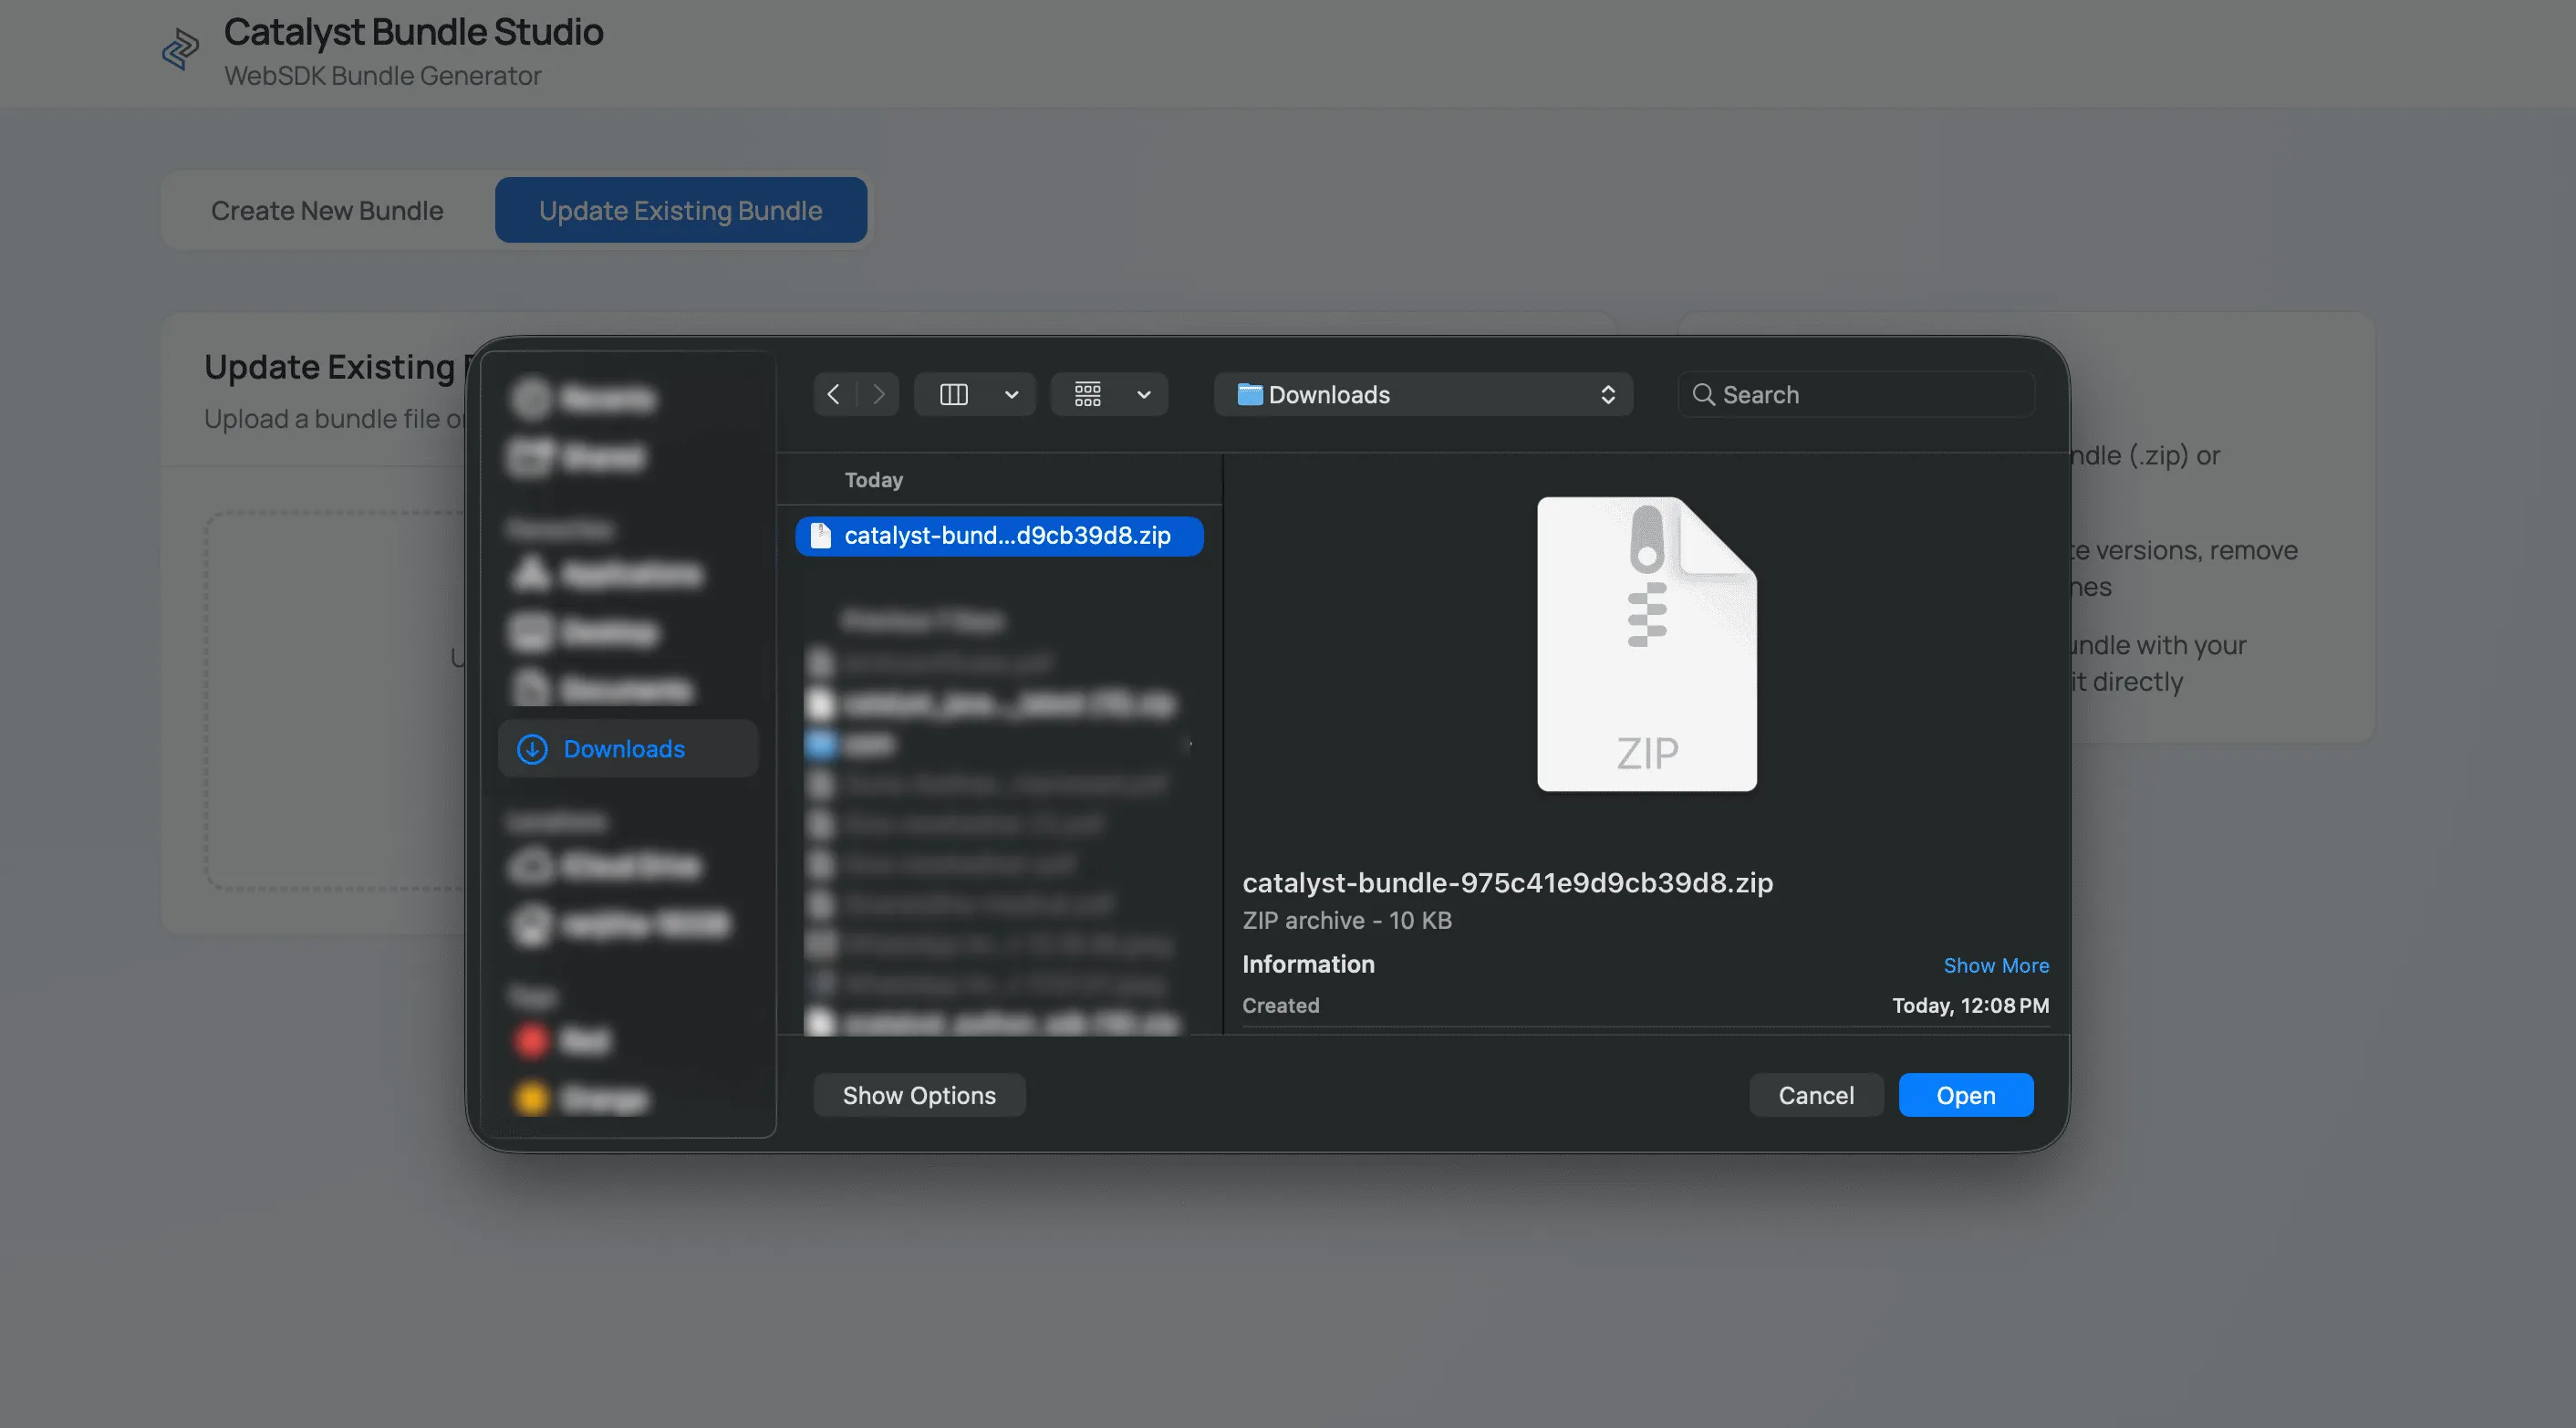
Task: Click the Cancel button
Action: click(x=1816, y=1095)
